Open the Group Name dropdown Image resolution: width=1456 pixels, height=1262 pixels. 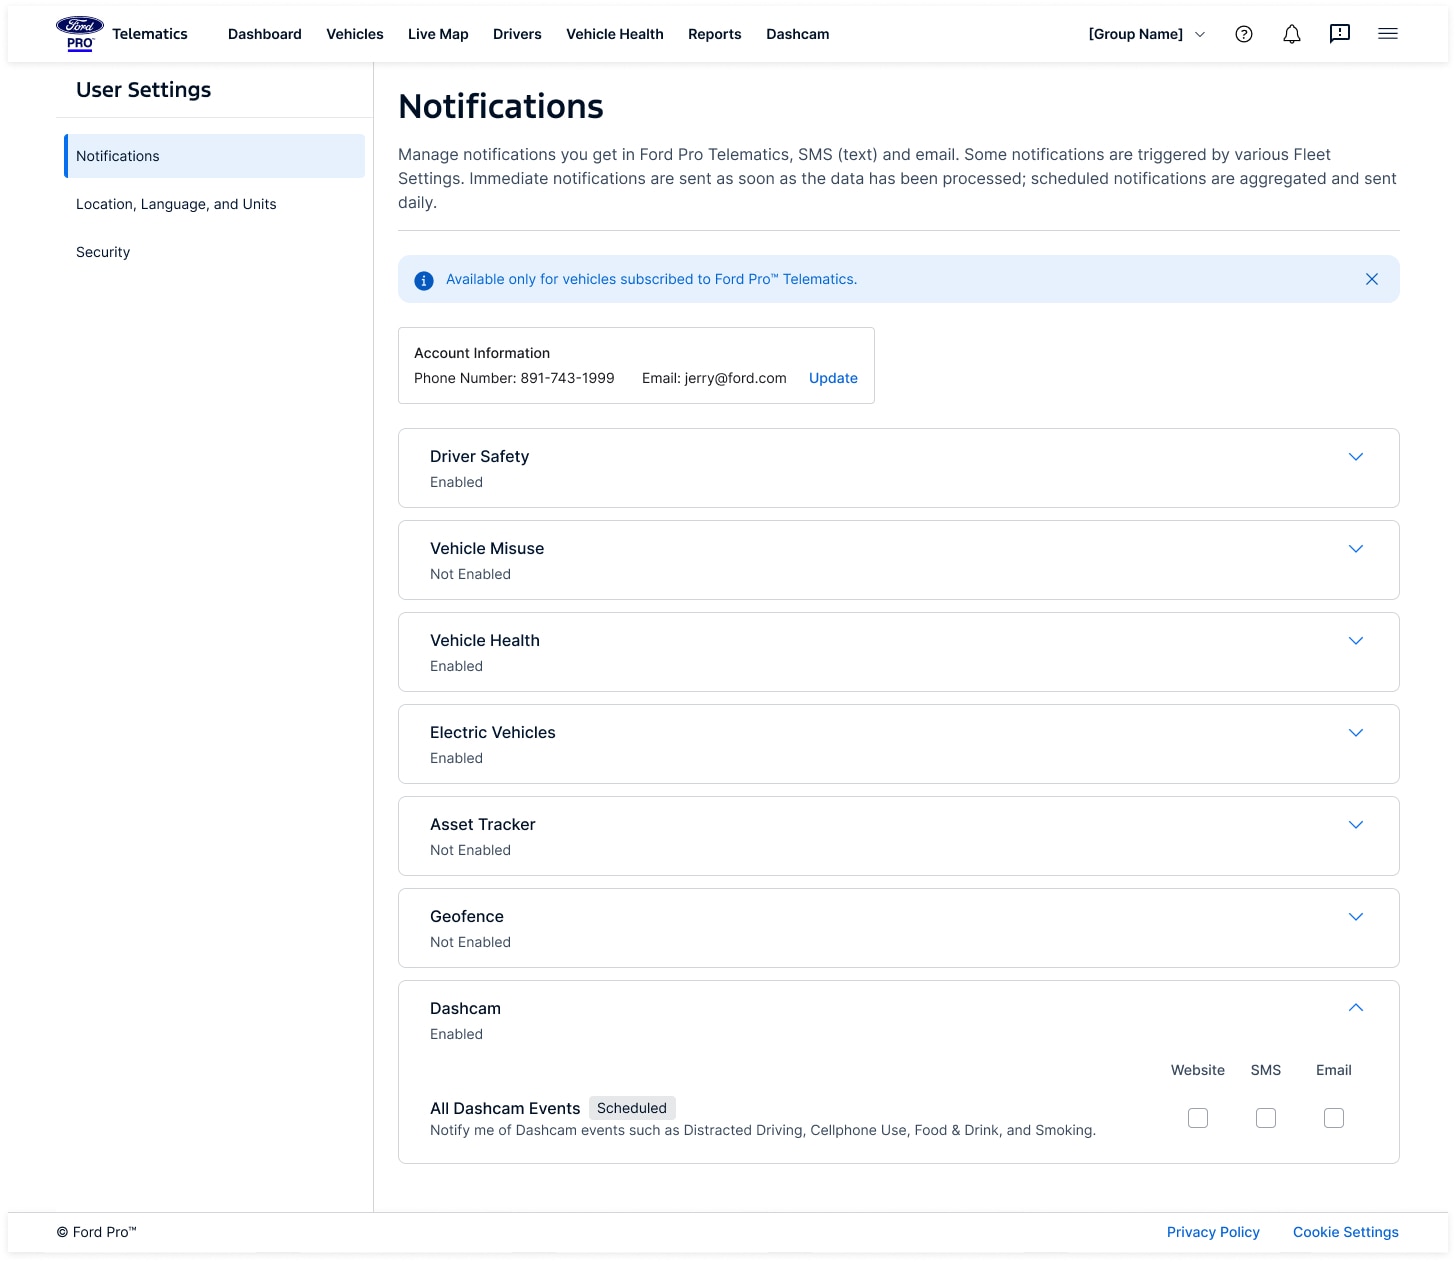coord(1146,34)
